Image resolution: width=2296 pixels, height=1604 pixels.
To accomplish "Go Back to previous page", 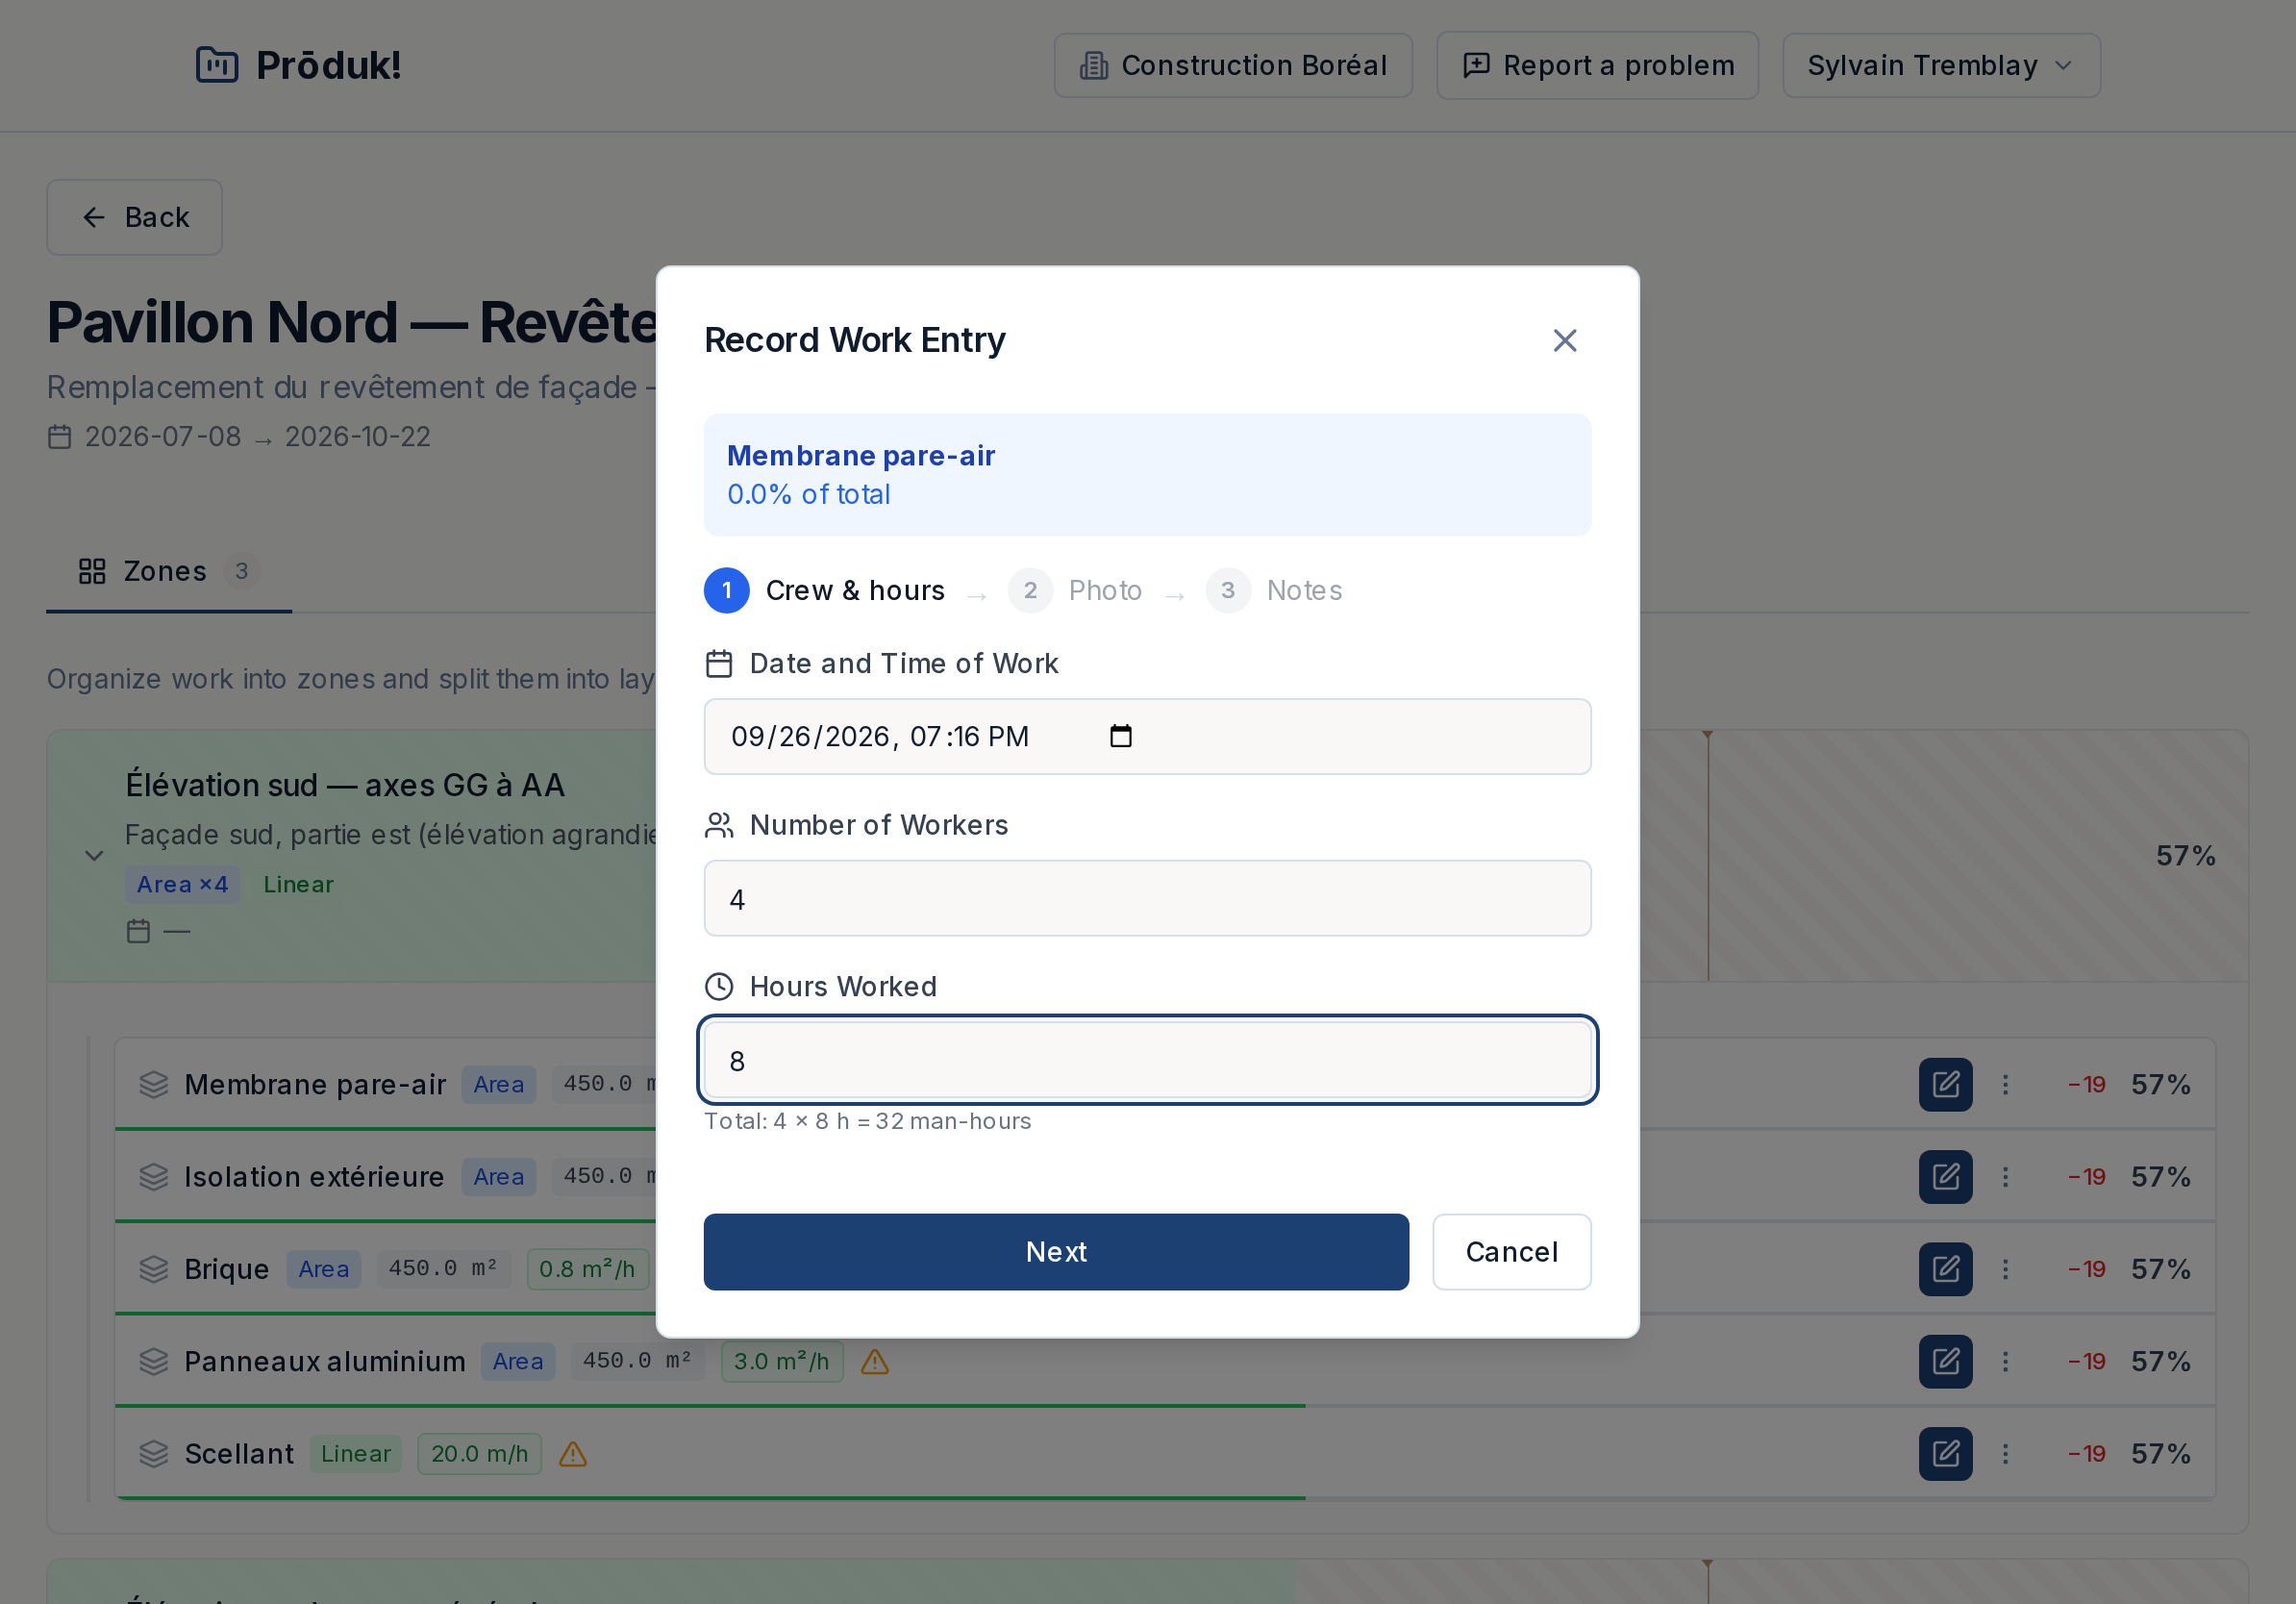I will [x=134, y=217].
